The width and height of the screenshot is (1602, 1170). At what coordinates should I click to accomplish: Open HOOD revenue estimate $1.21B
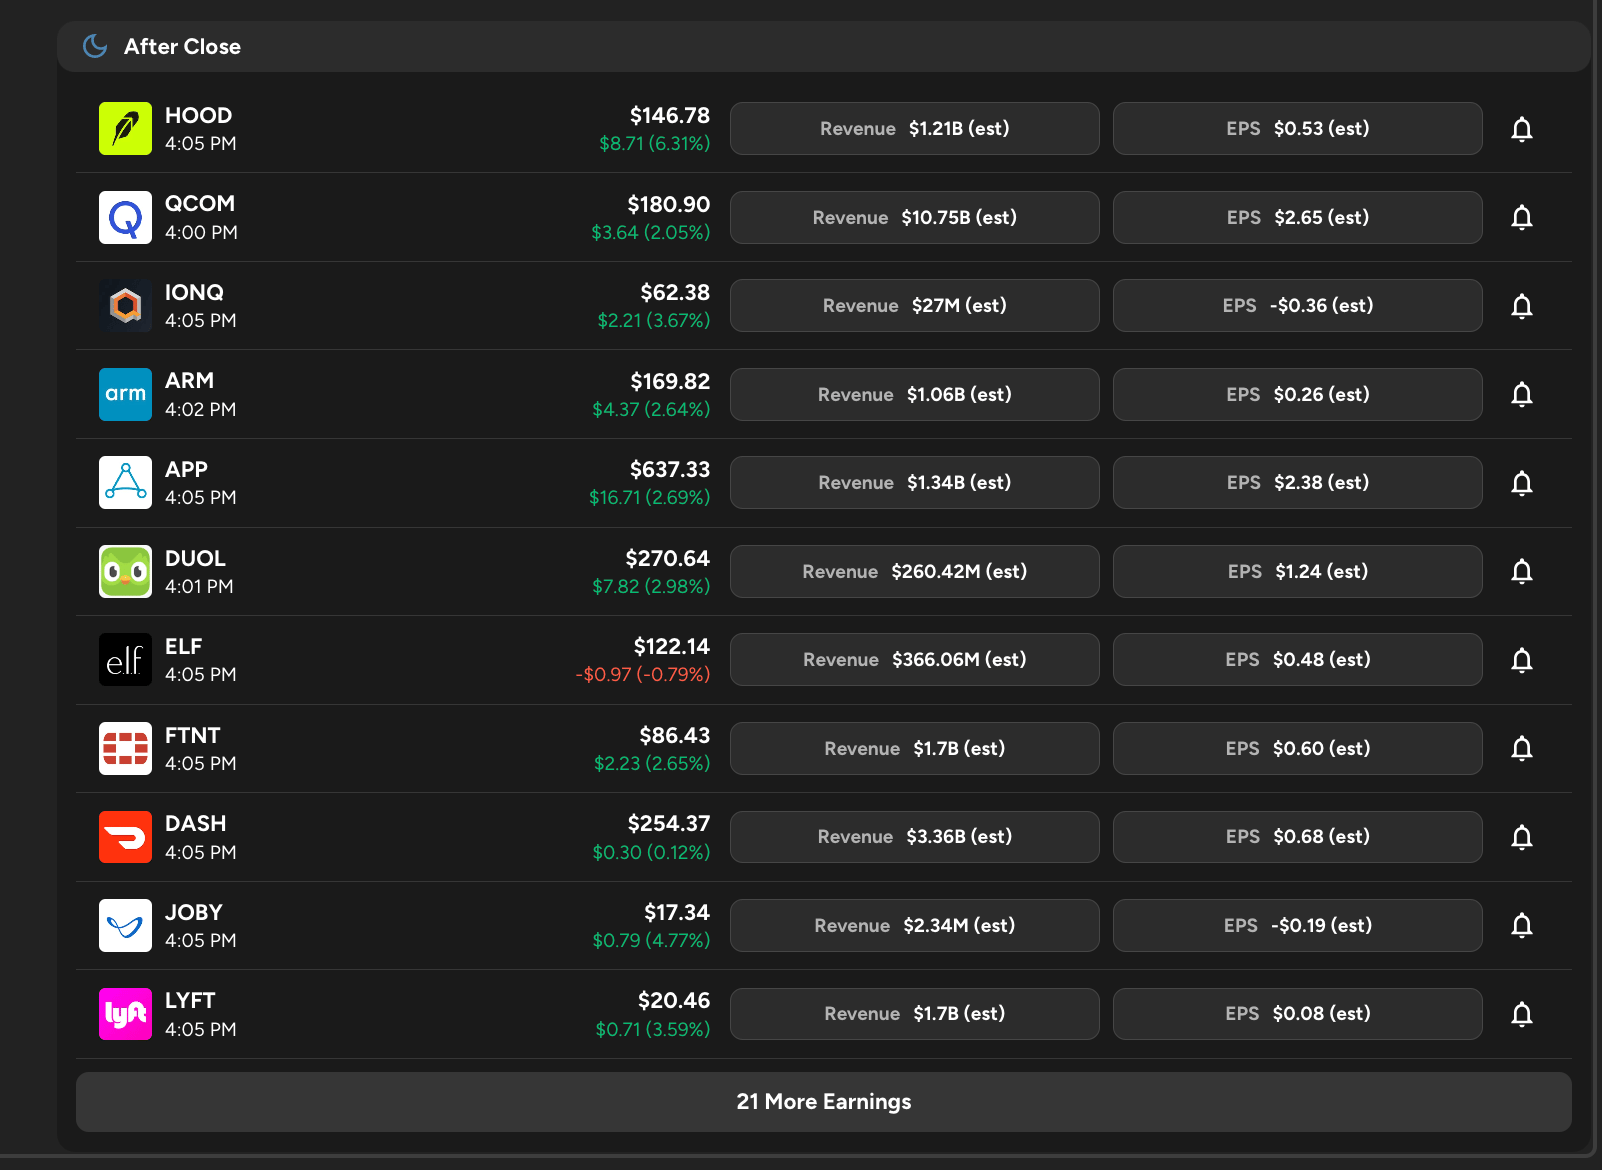click(915, 129)
